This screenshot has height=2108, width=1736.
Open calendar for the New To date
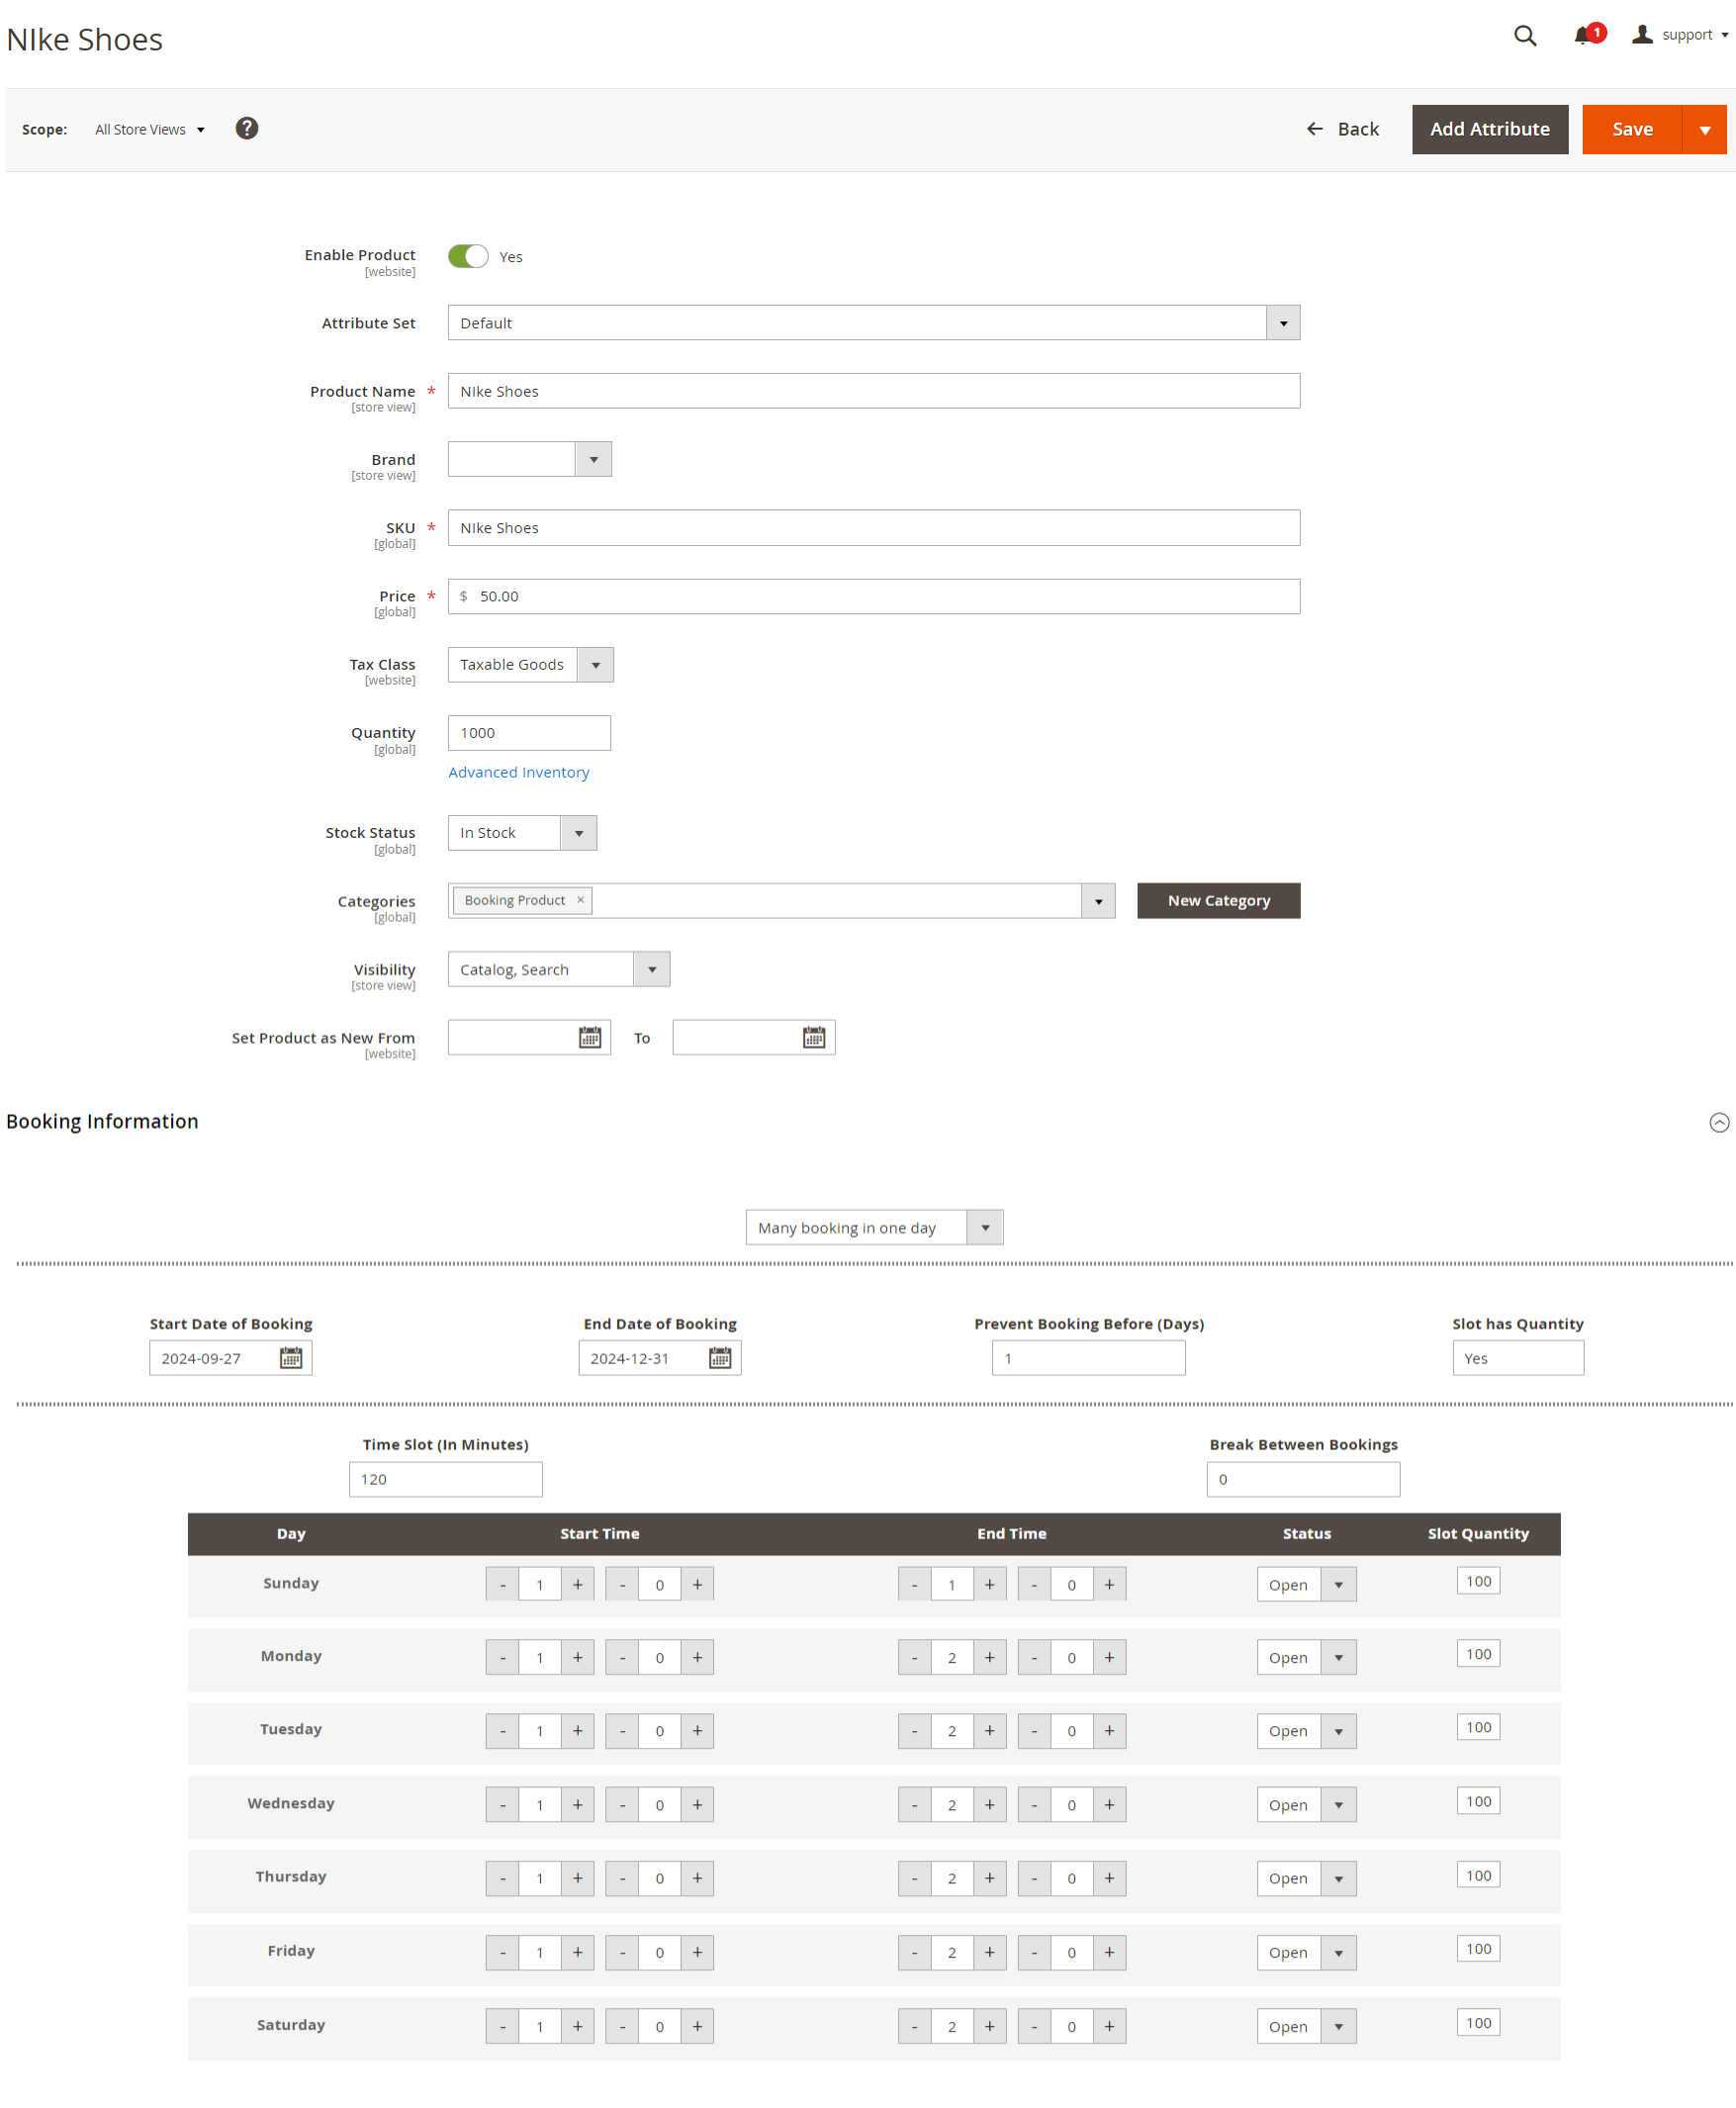814,1037
